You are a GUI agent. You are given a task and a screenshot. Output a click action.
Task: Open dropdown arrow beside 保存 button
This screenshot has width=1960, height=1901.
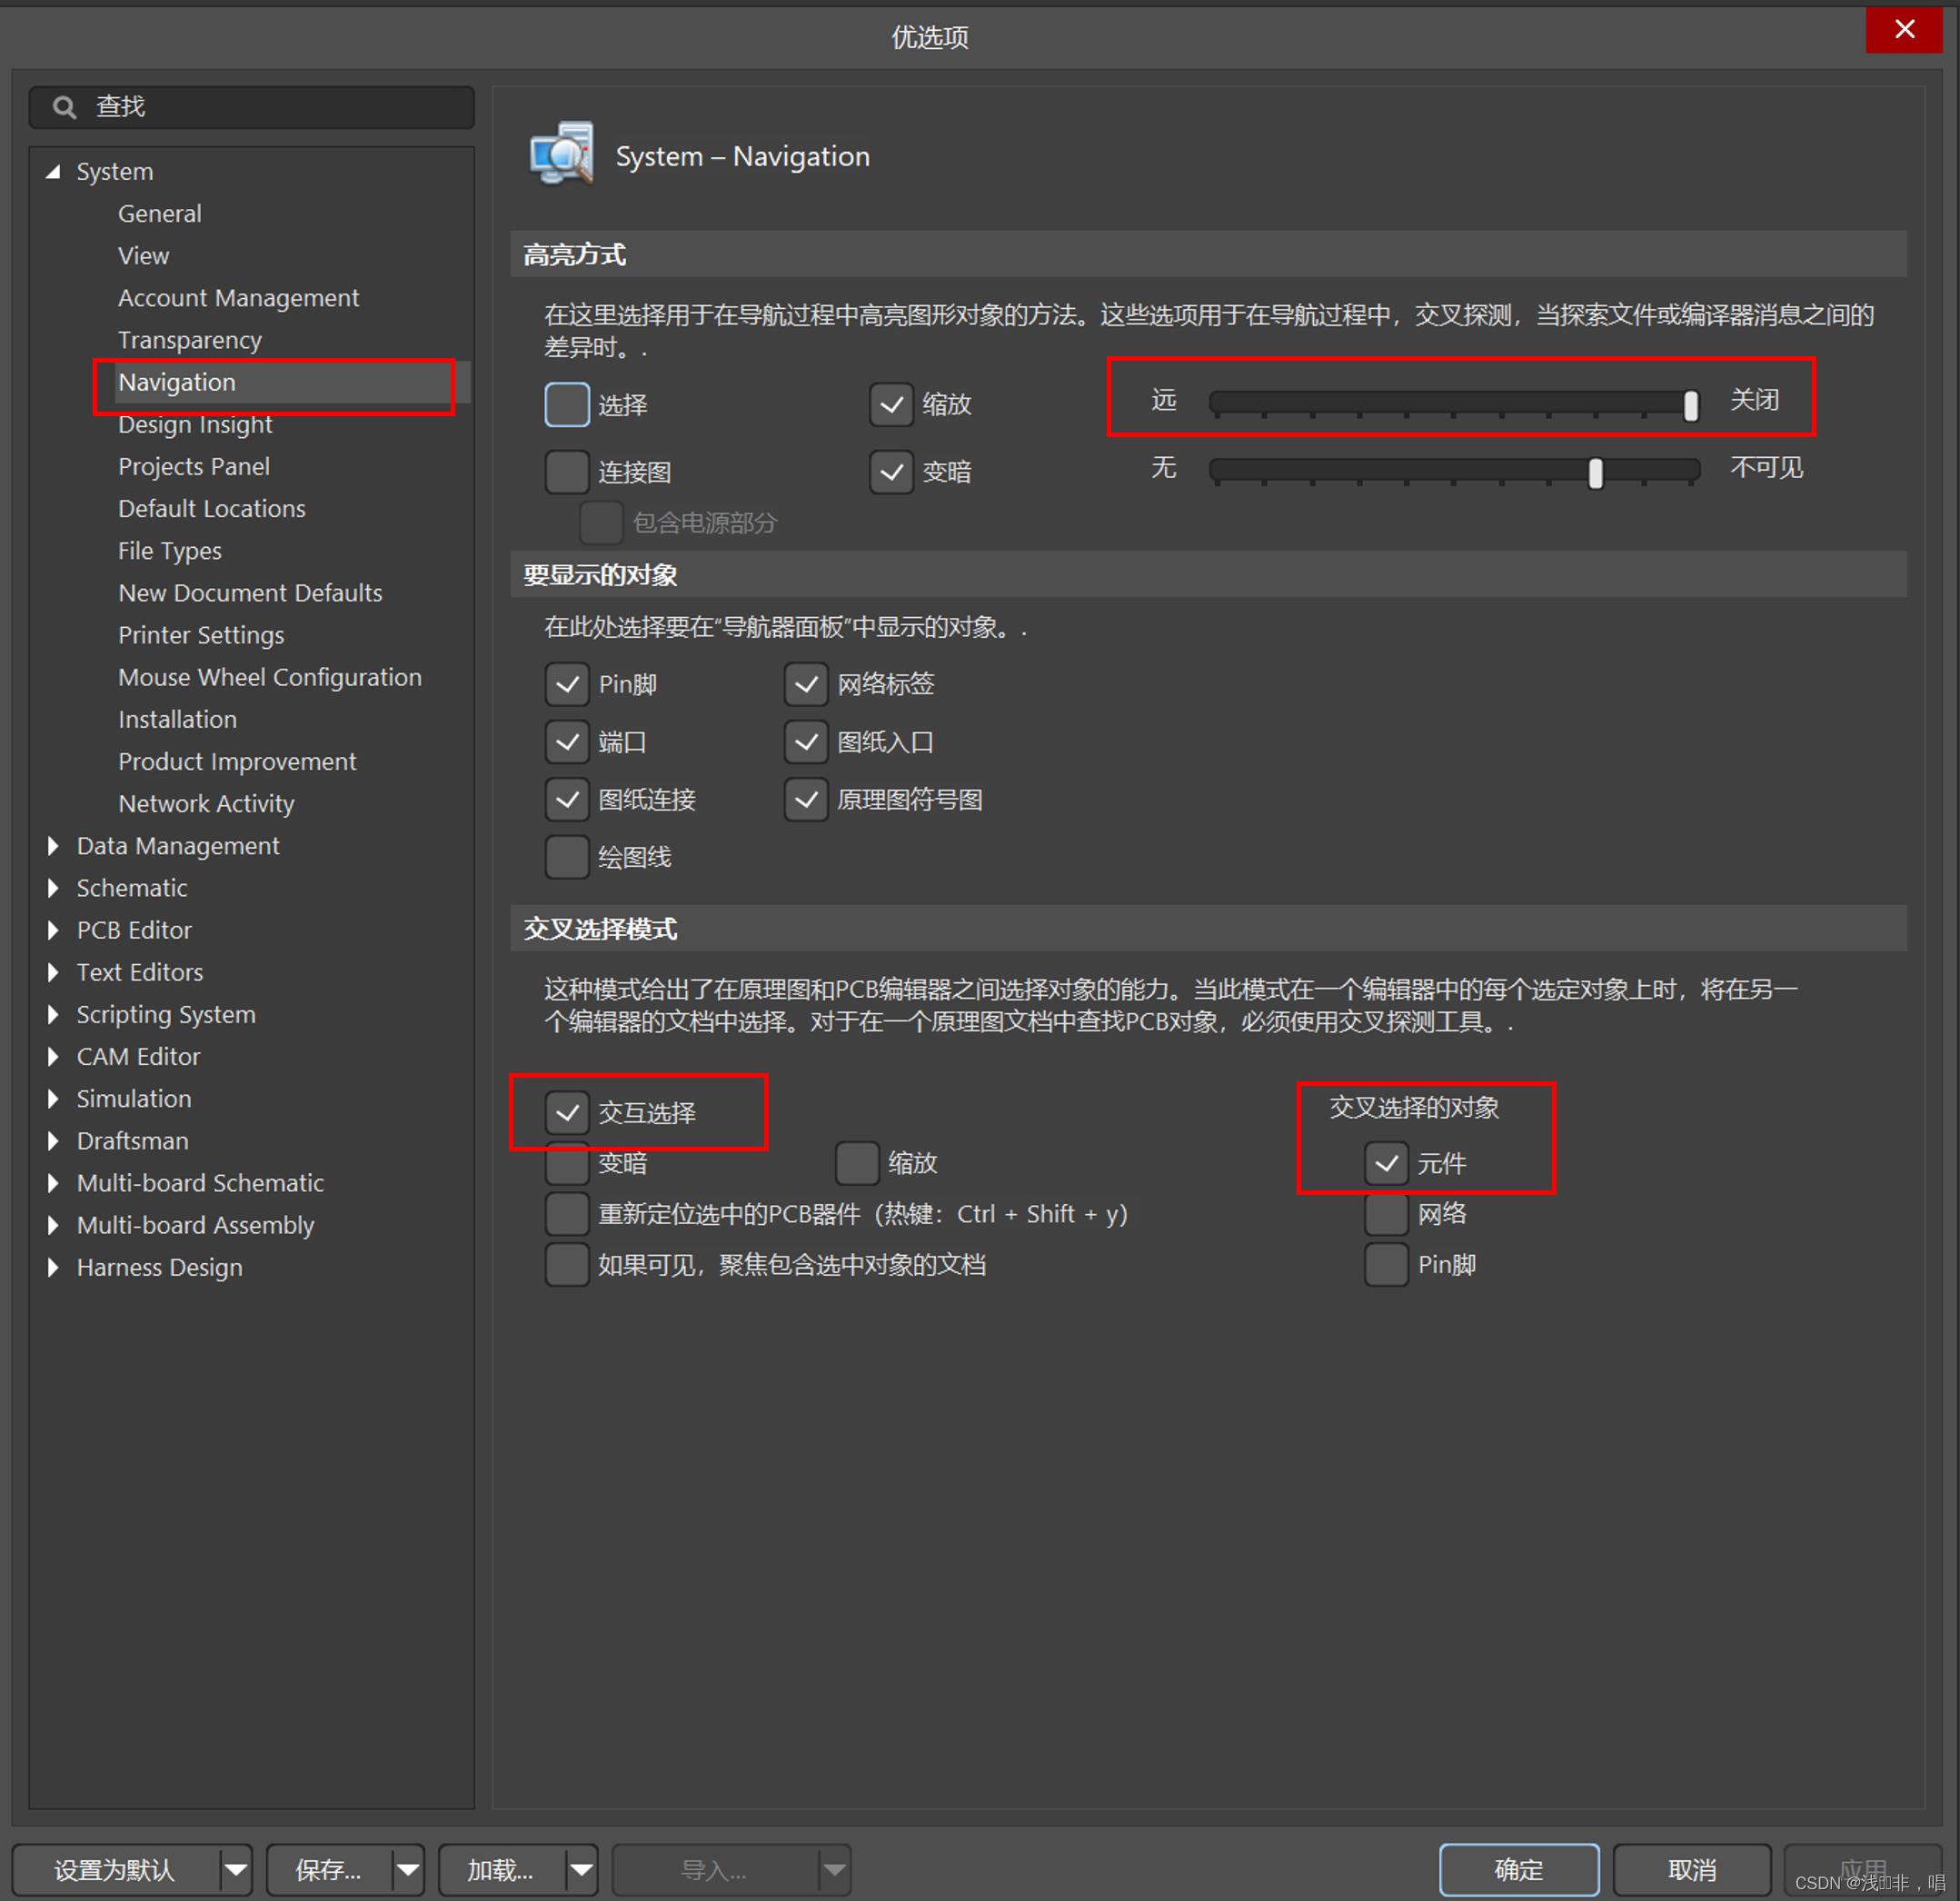407,1868
